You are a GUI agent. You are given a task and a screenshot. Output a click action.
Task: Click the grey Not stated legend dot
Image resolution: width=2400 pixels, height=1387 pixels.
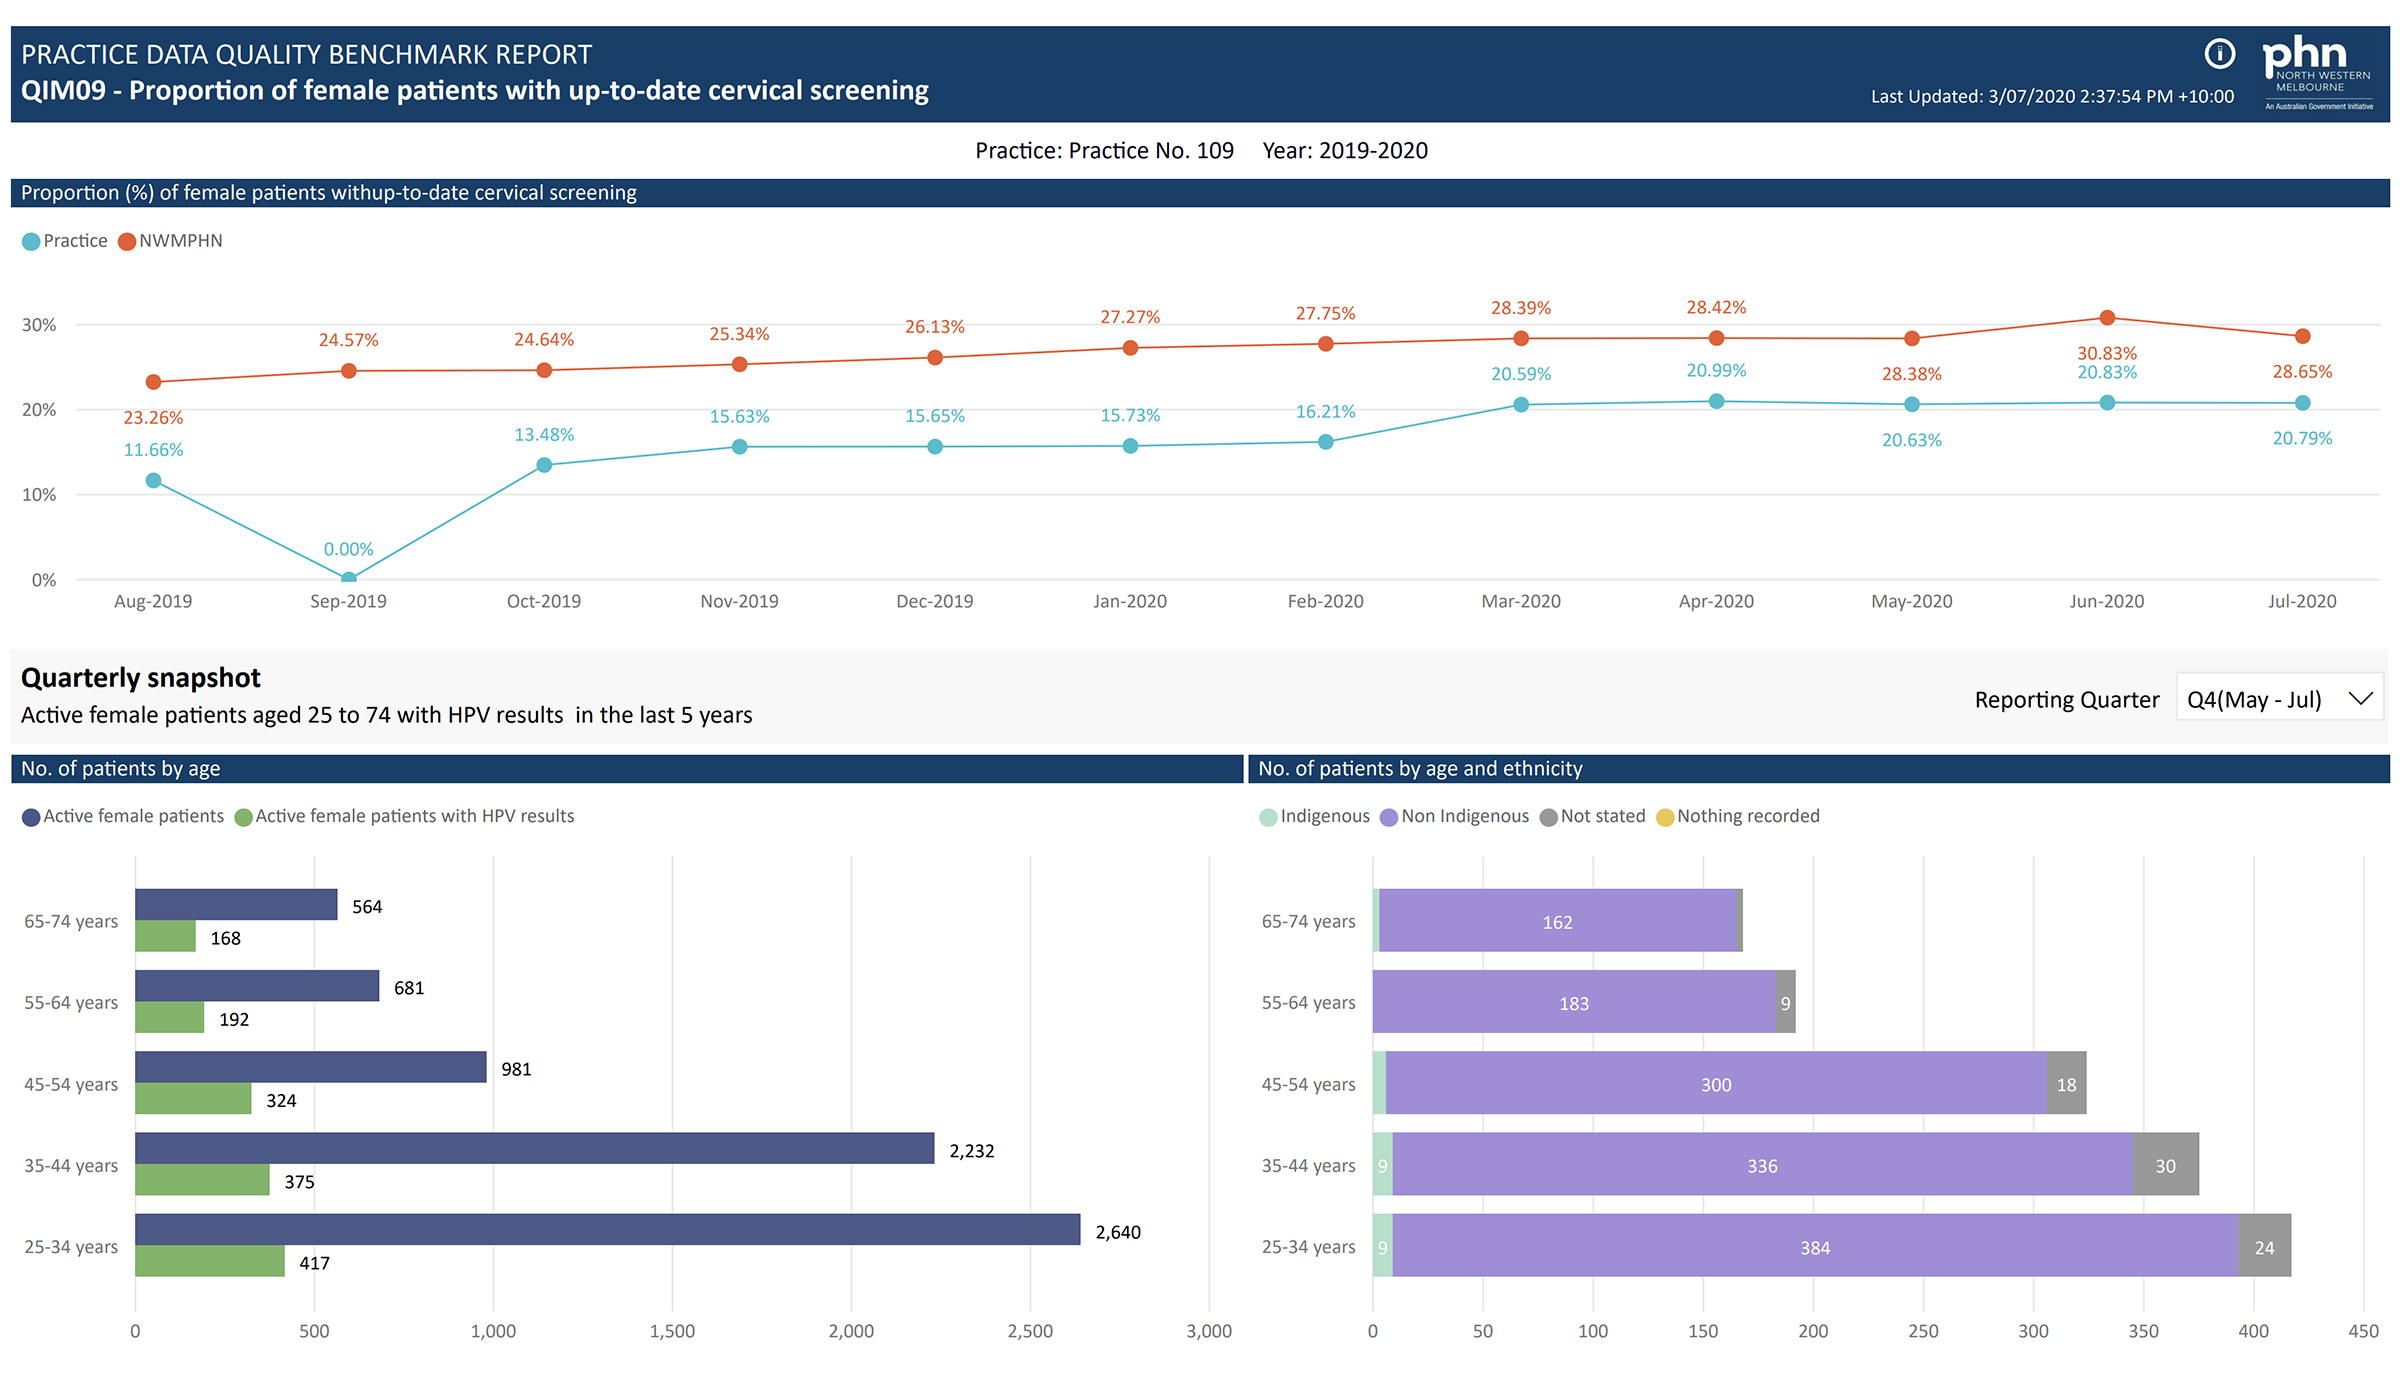[x=1548, y=816]
